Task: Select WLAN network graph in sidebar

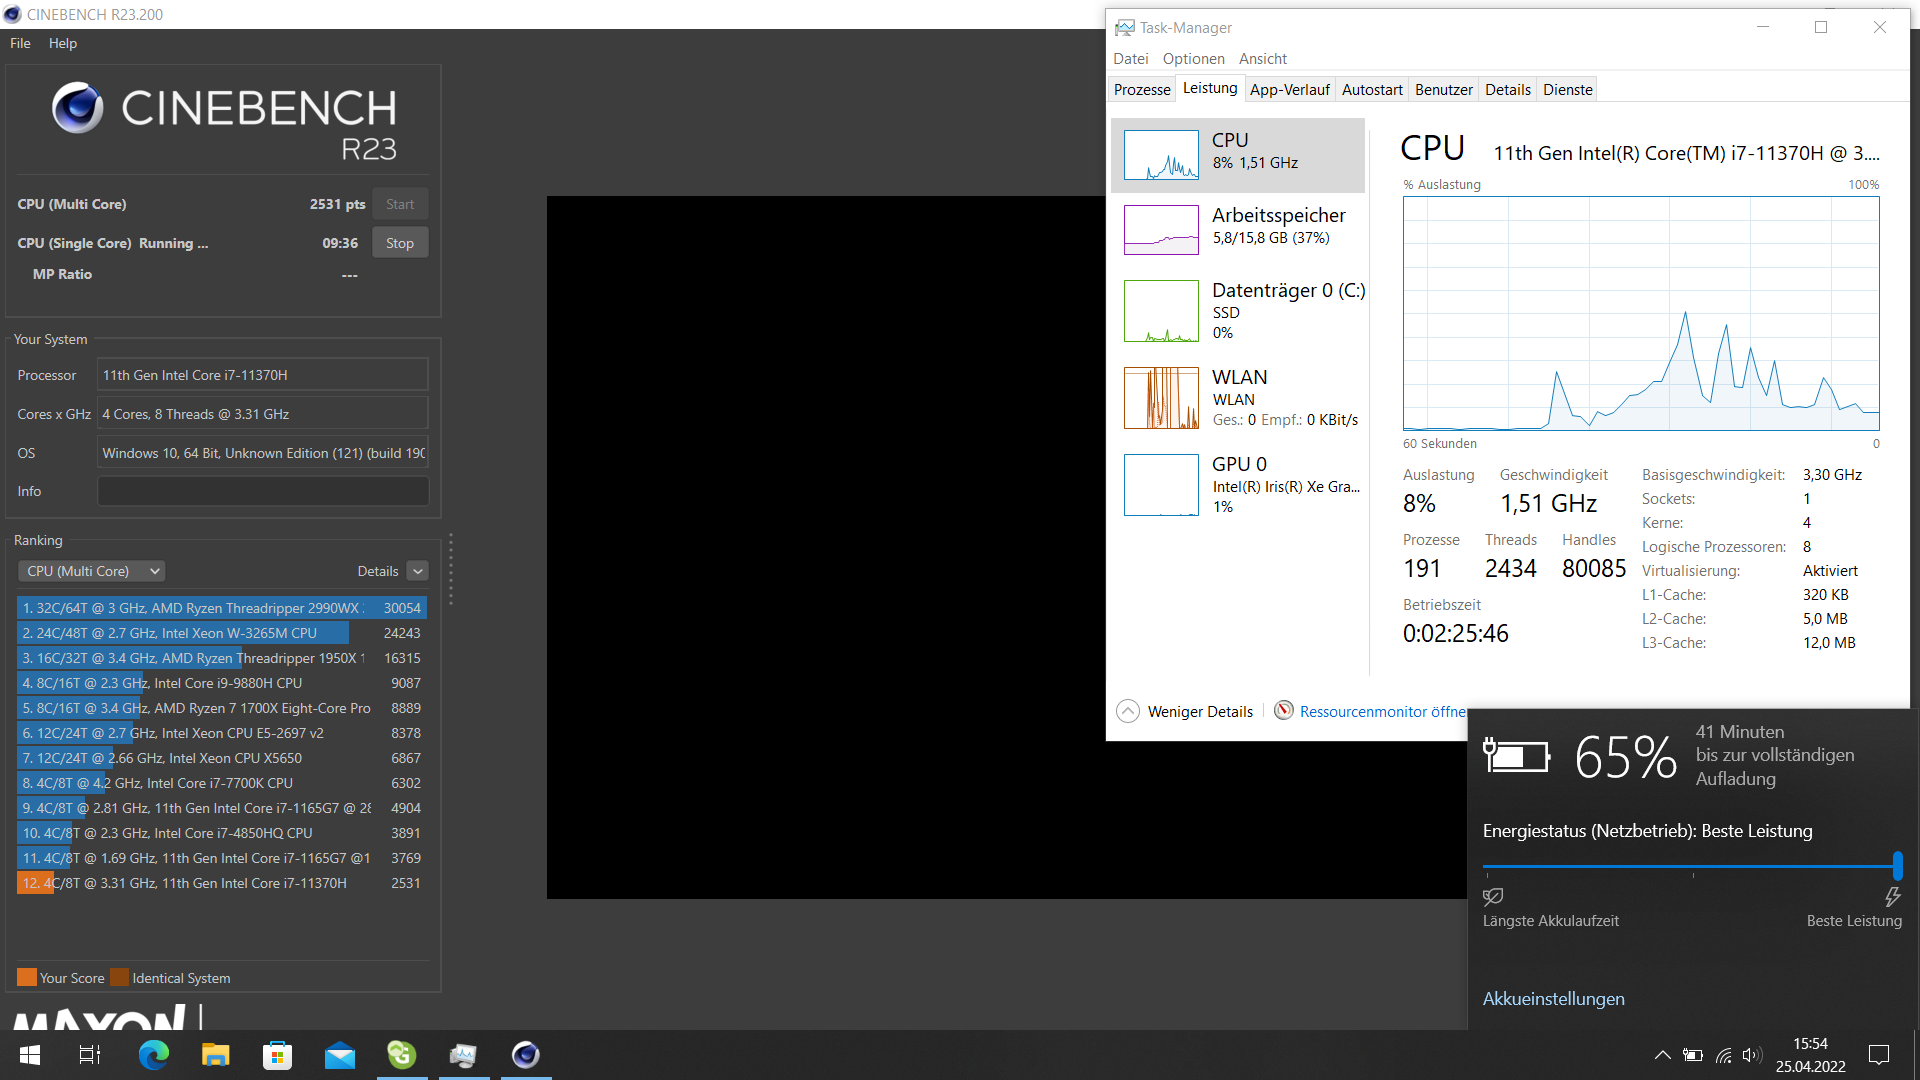Action: 1161,398
